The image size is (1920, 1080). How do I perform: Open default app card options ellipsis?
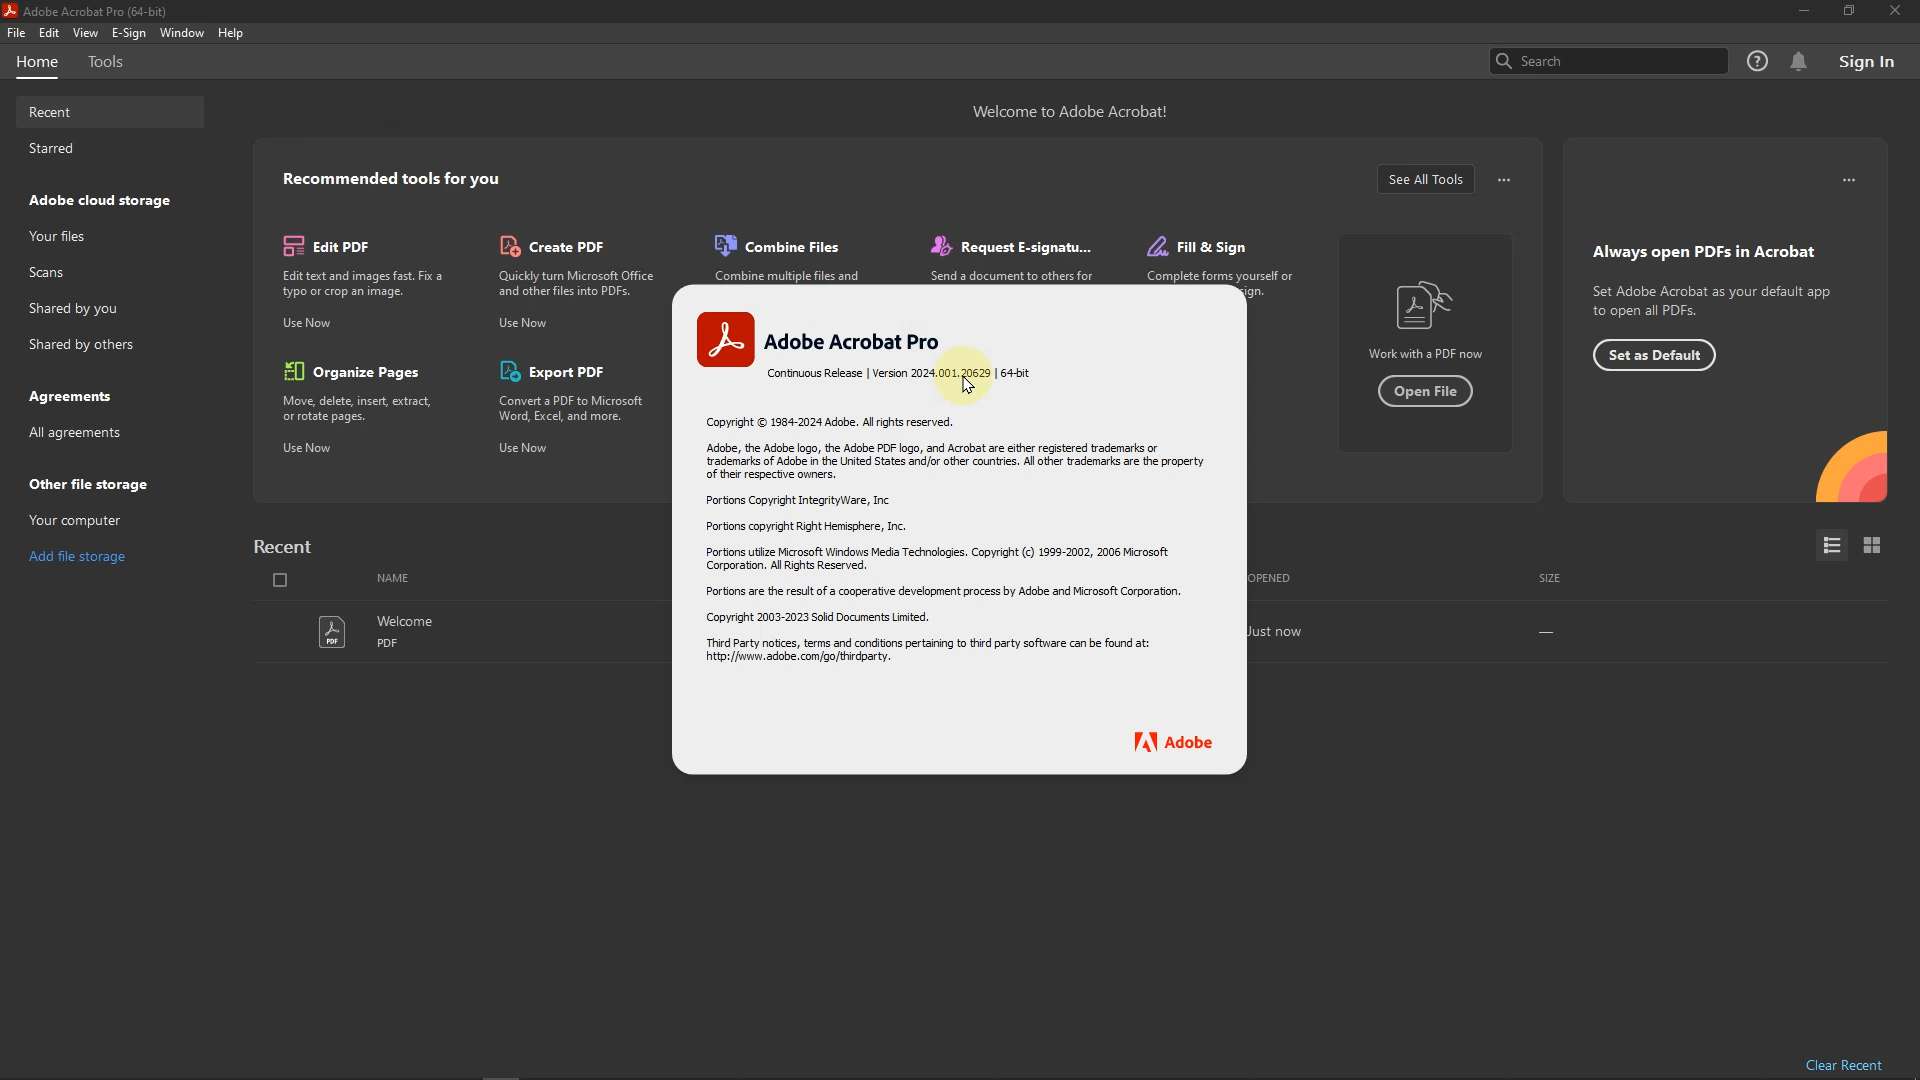1849,180
